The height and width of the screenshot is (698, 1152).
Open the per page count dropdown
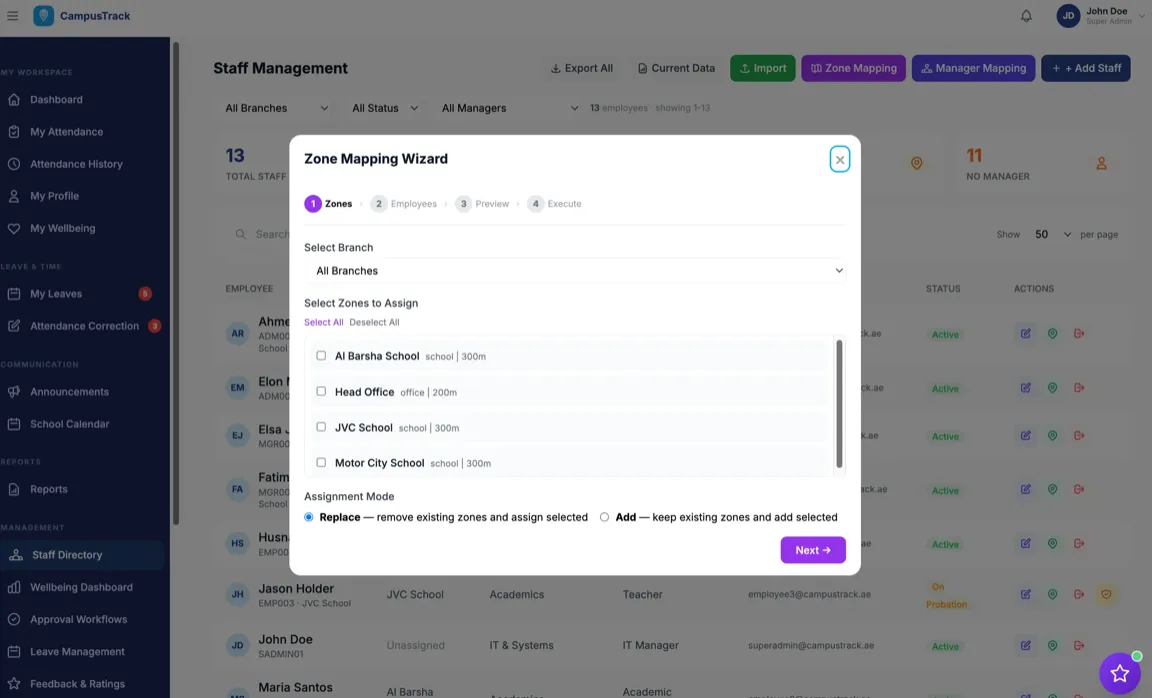tap(1052, 234)
